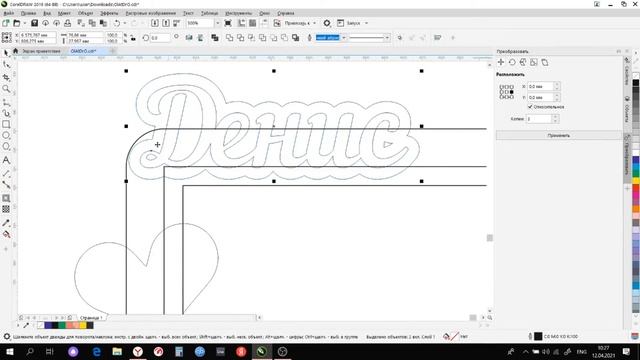Open the Bitmaps menu
640x360 pixels.
[x=150, y=13]
